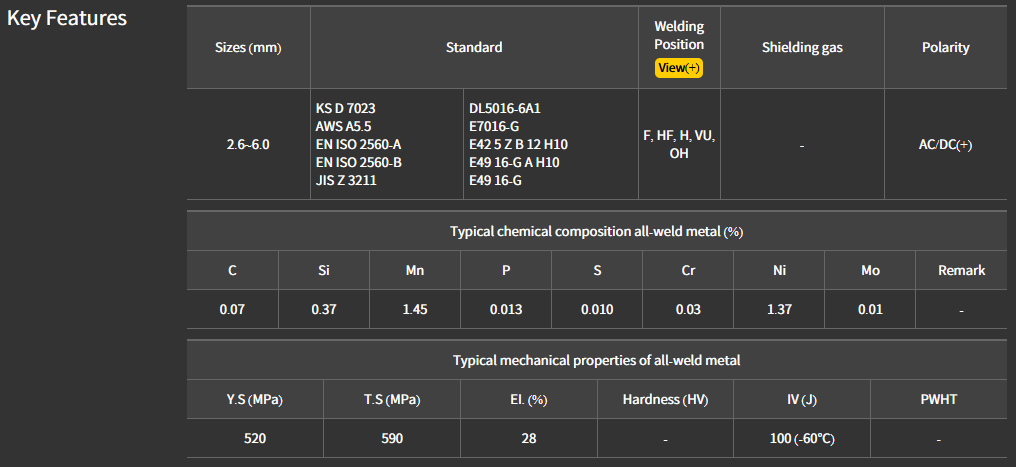
Task: Select the AC/DC(+) polarity value
Action: tap(945, 145)
